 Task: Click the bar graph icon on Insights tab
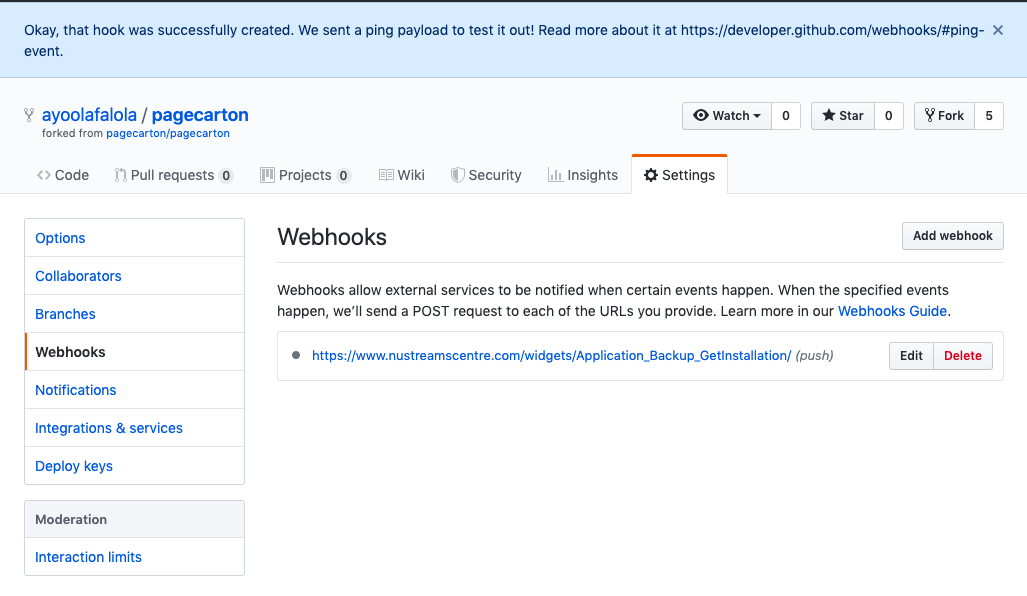pos(555,175)
